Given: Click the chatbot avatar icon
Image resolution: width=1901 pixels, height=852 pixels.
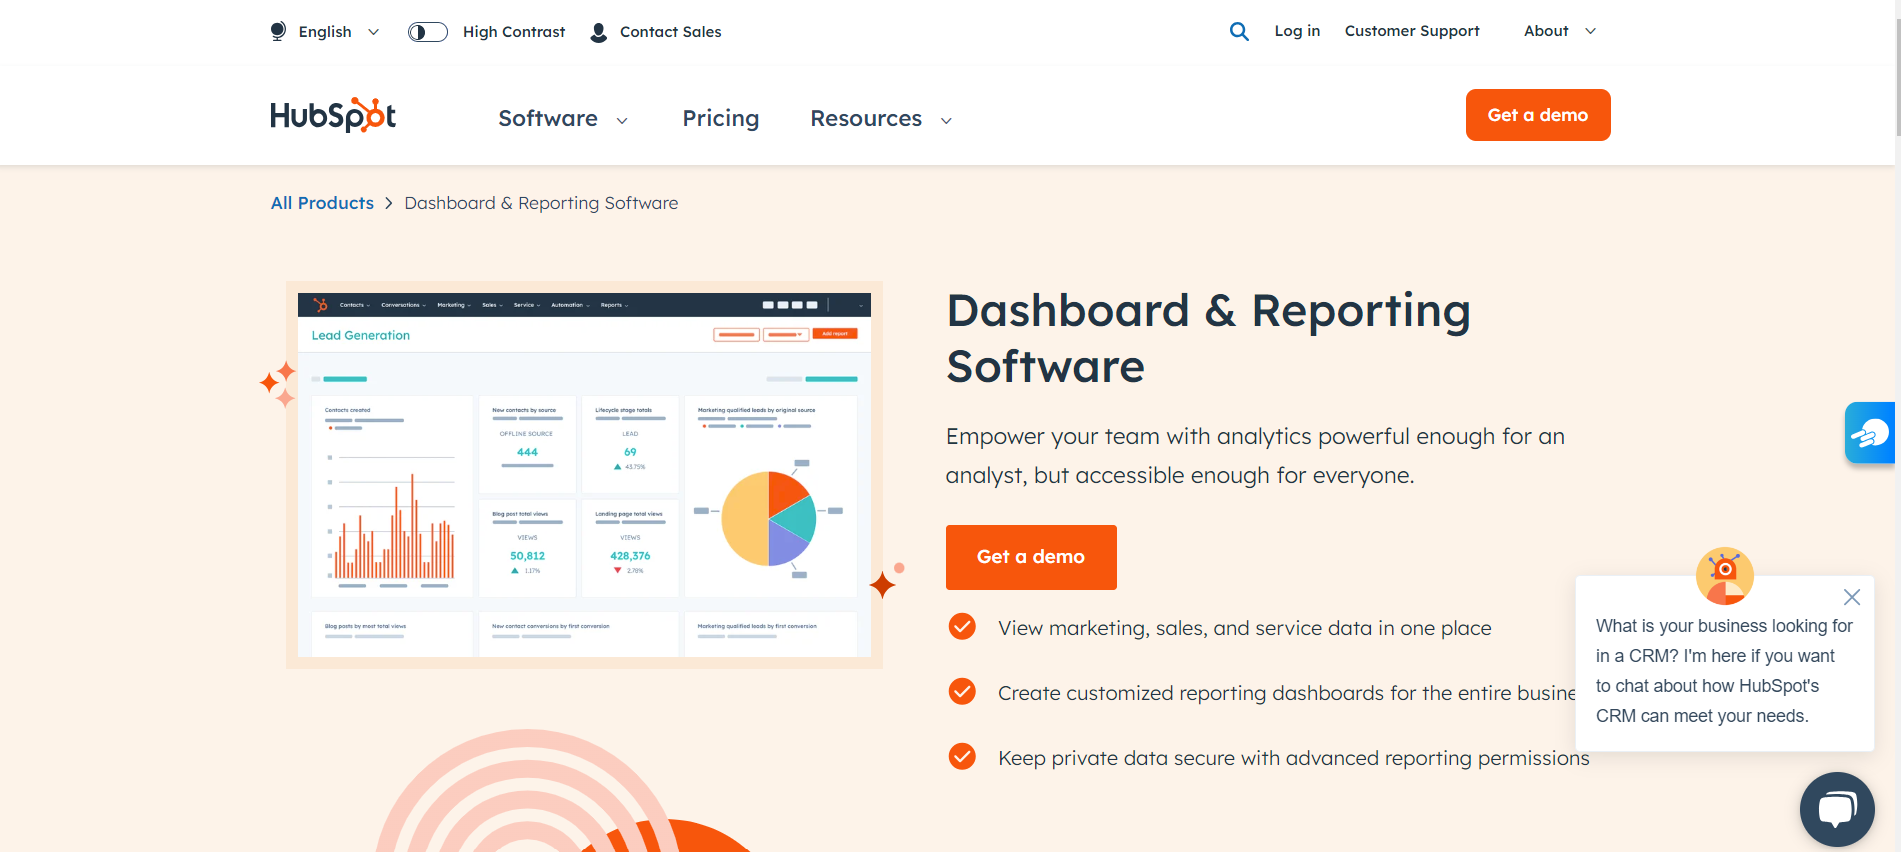Looking at the screenshot, I should (x=1724, y=575).
